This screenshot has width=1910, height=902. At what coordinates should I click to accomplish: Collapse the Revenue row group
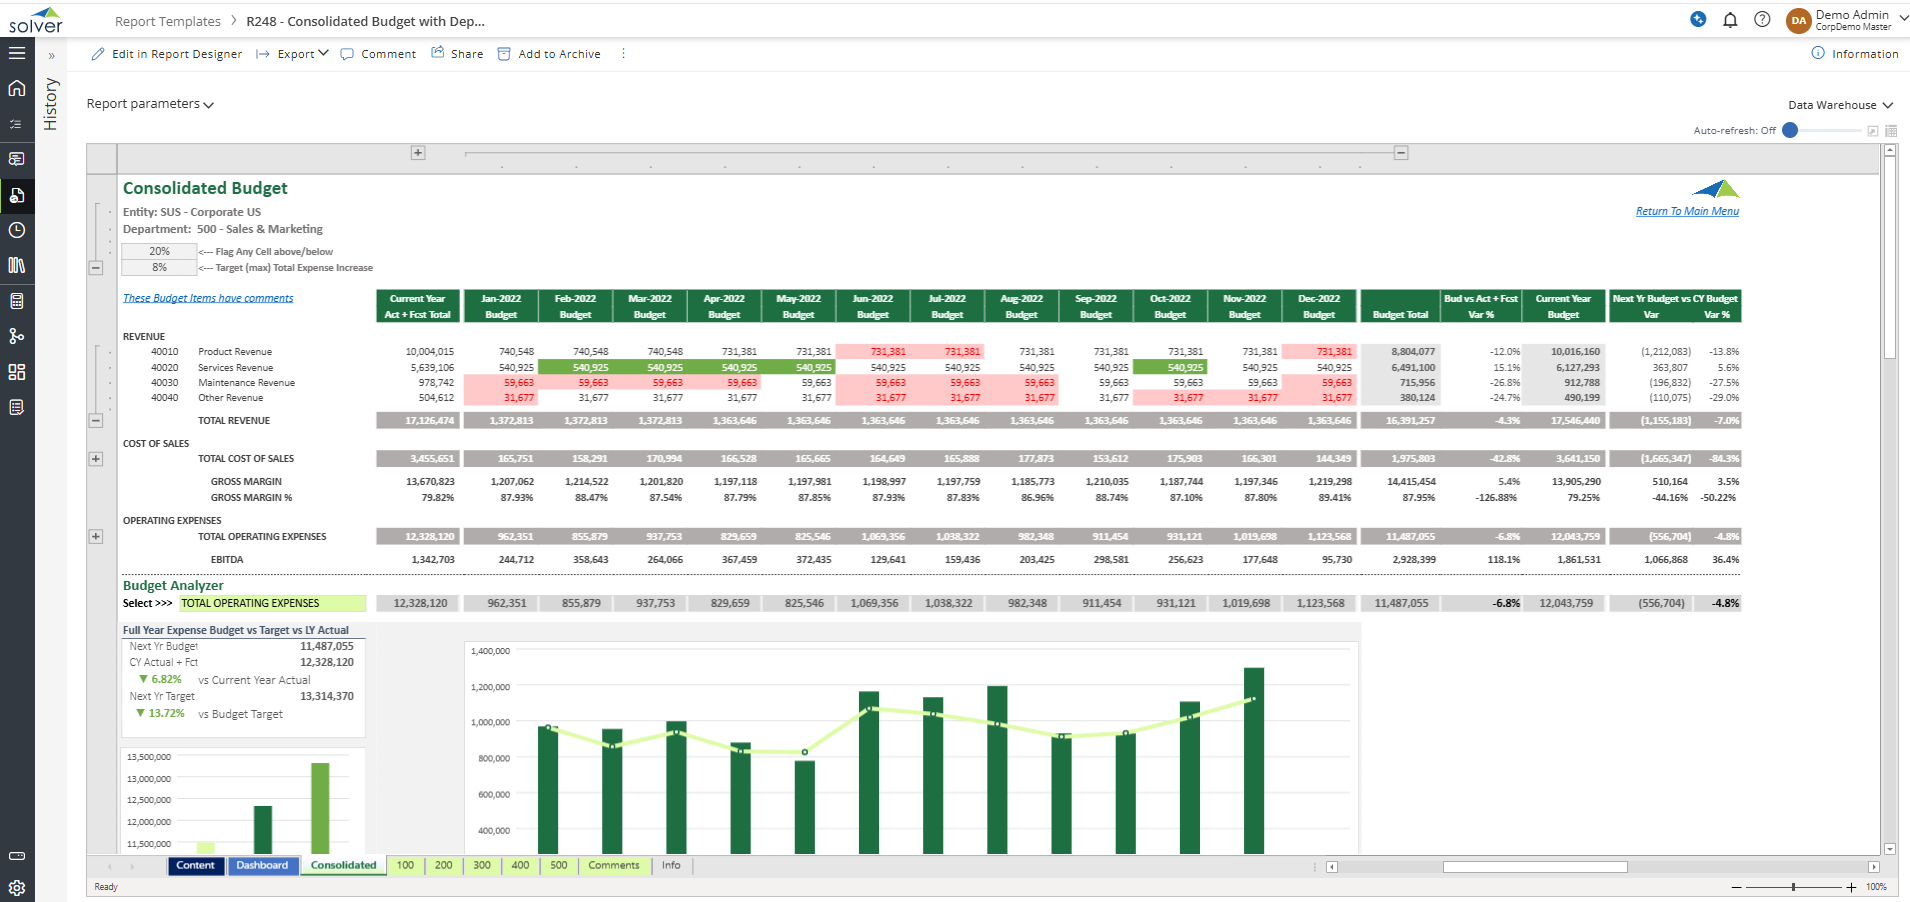tap(96, 421)
